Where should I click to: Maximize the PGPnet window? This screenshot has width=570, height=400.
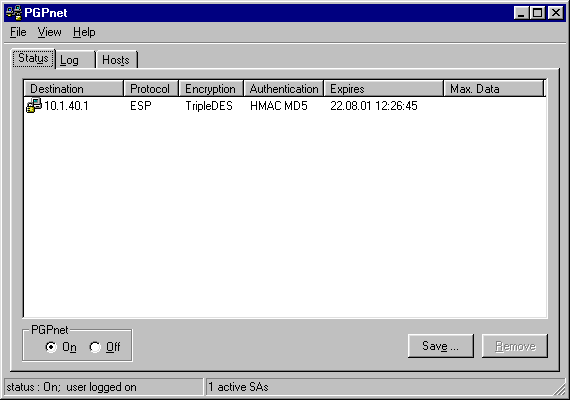pos(538,13)
